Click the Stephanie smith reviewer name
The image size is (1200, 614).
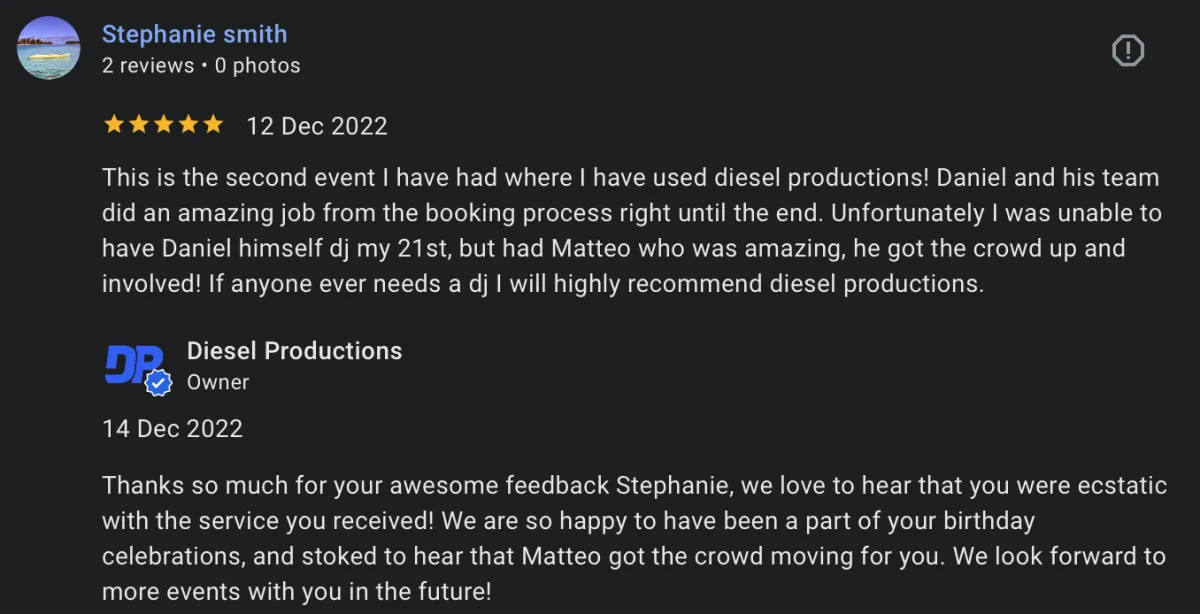194,34
